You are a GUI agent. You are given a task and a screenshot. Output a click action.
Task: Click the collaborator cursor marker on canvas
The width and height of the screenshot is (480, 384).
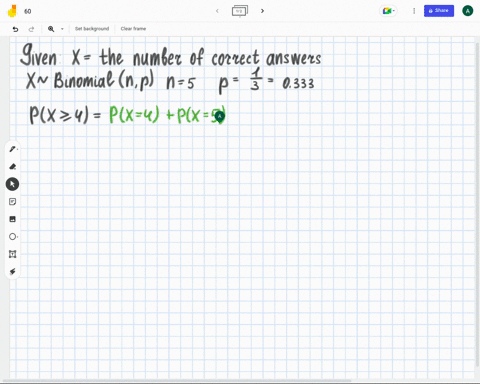click(220, 116)
